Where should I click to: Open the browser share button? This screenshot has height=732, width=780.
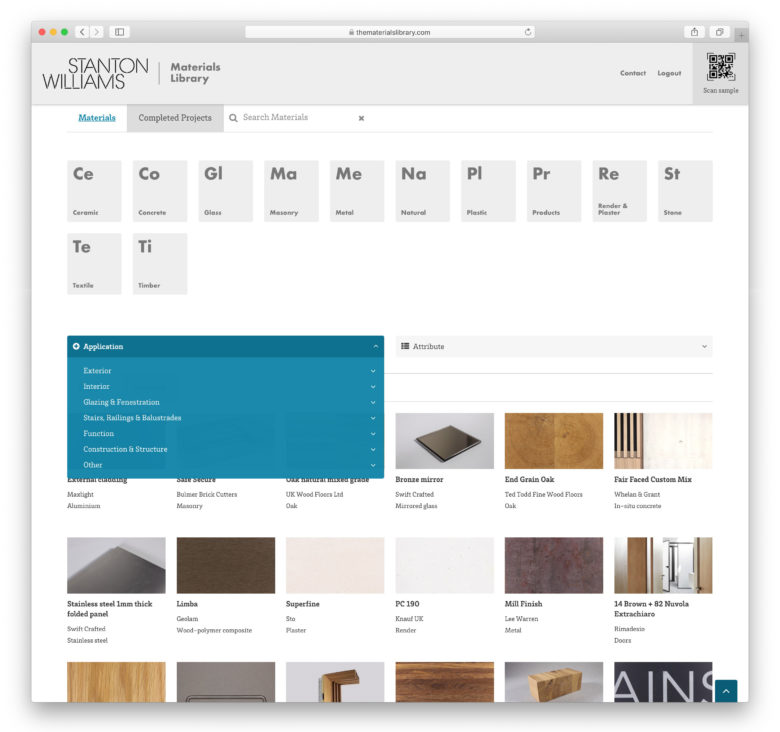click(694, 32)
